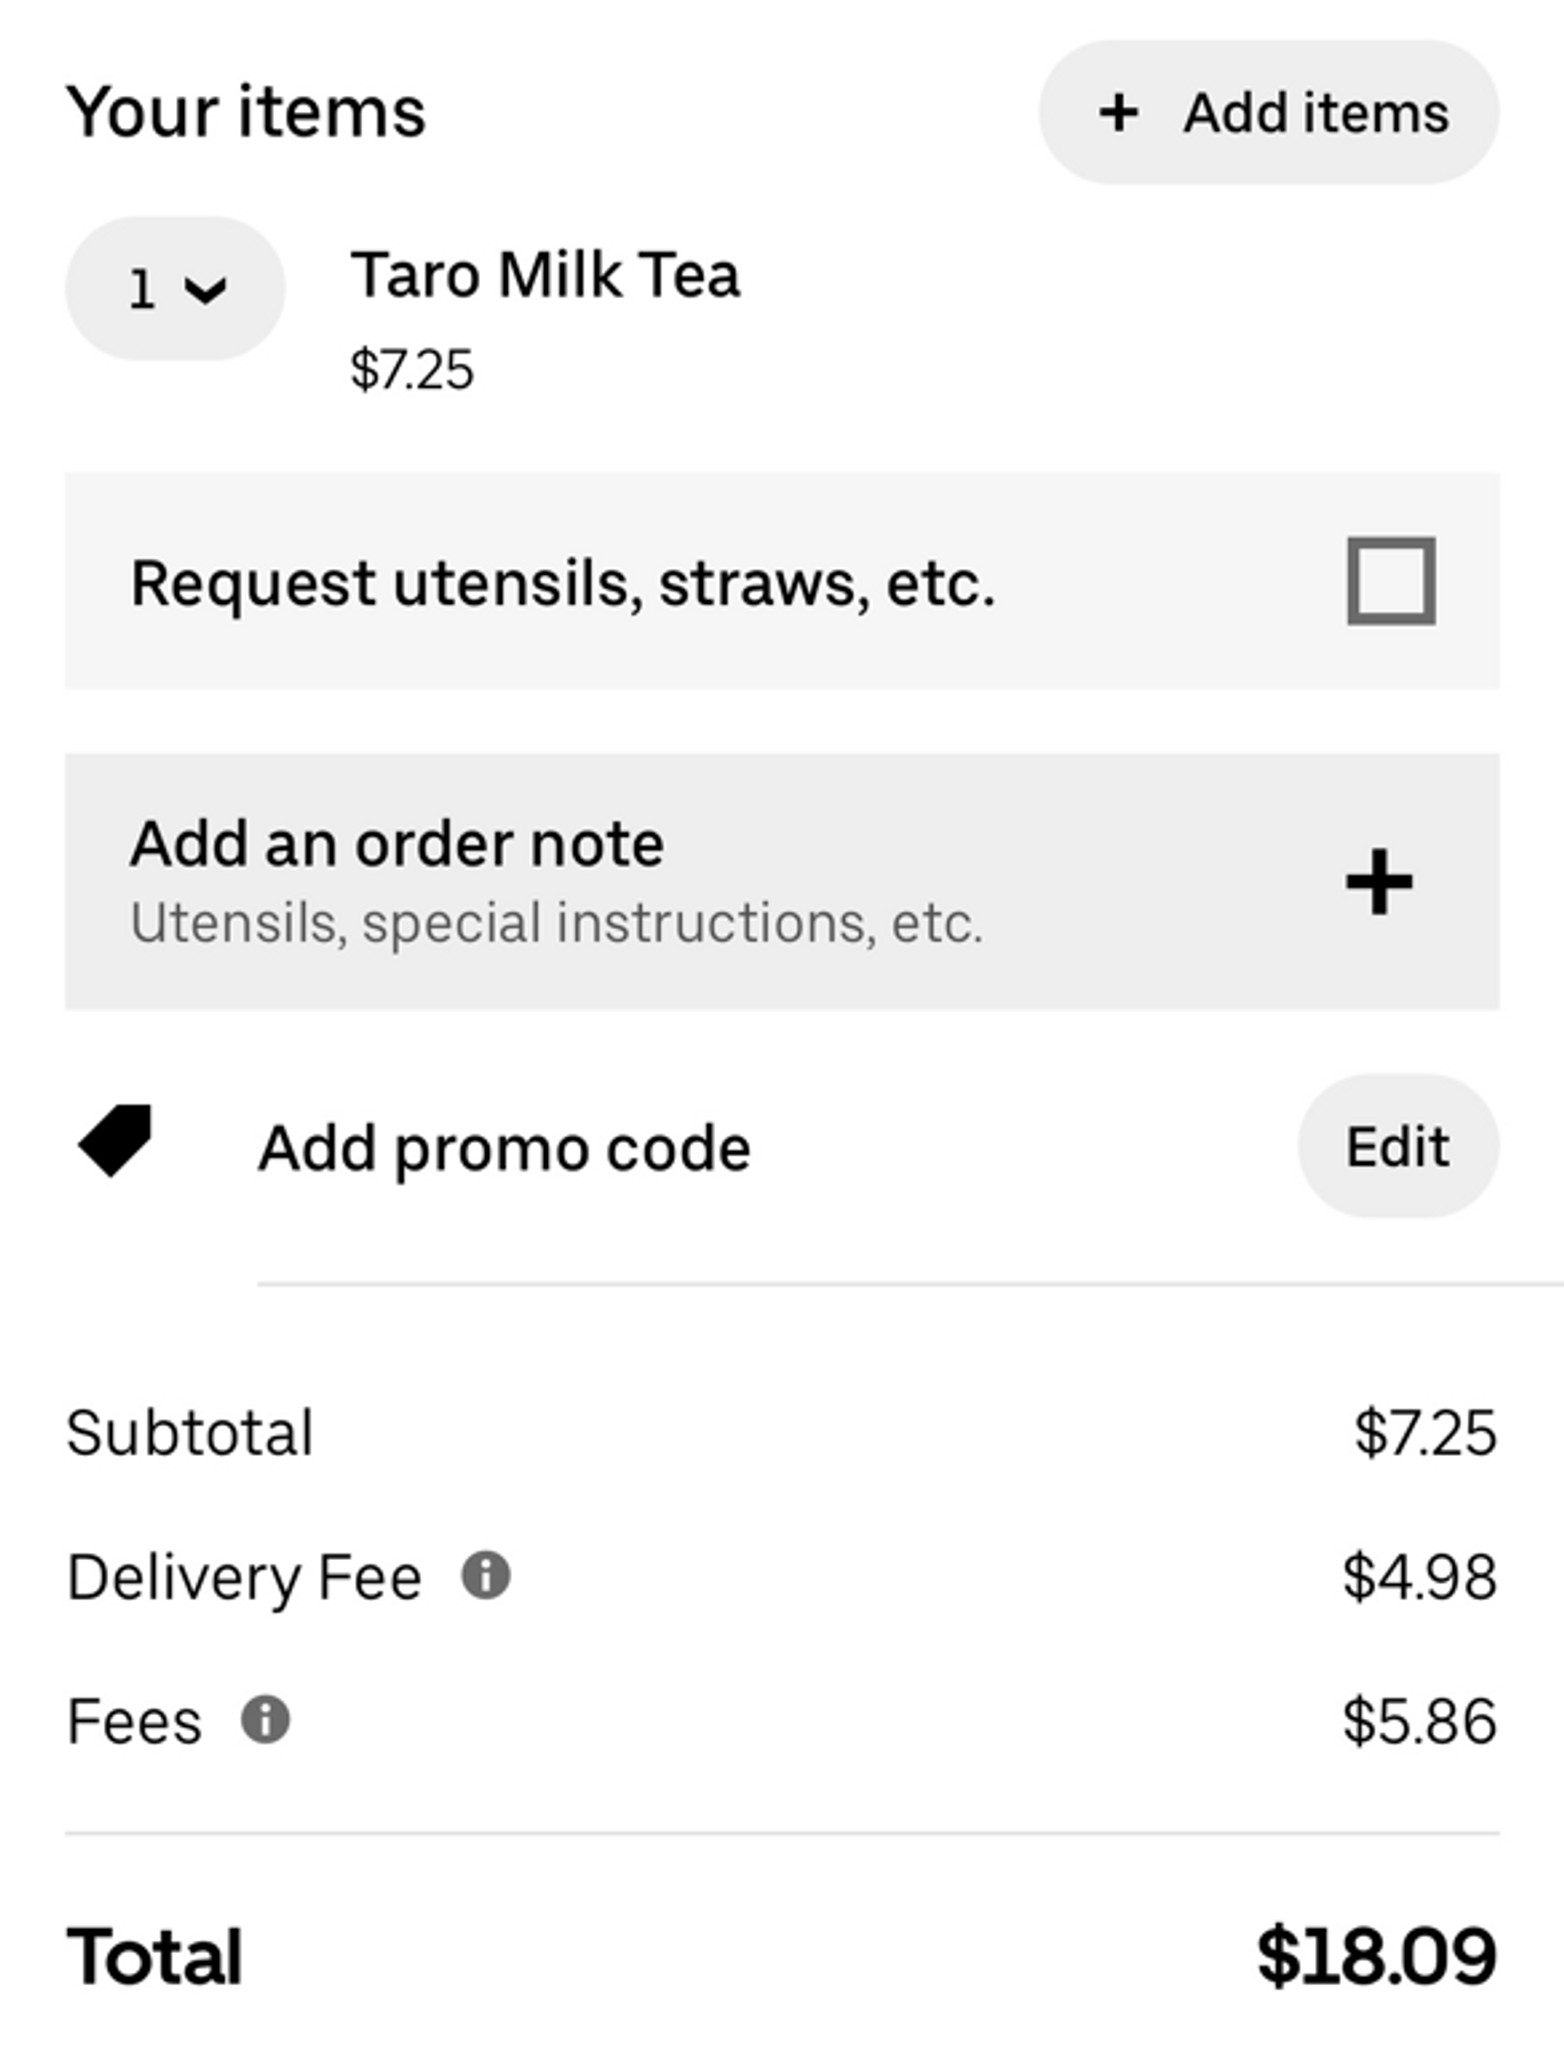Click the "Add an order note" title
1564x2048 pixels.
click(x=397, y=844)
